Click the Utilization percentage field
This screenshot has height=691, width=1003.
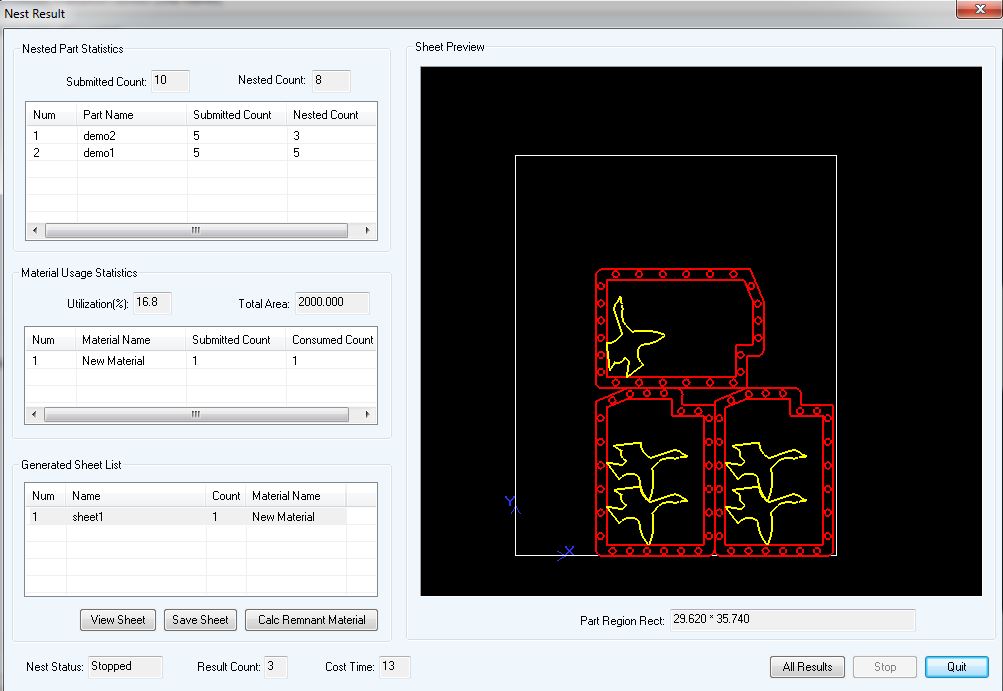tap(152, 303)
